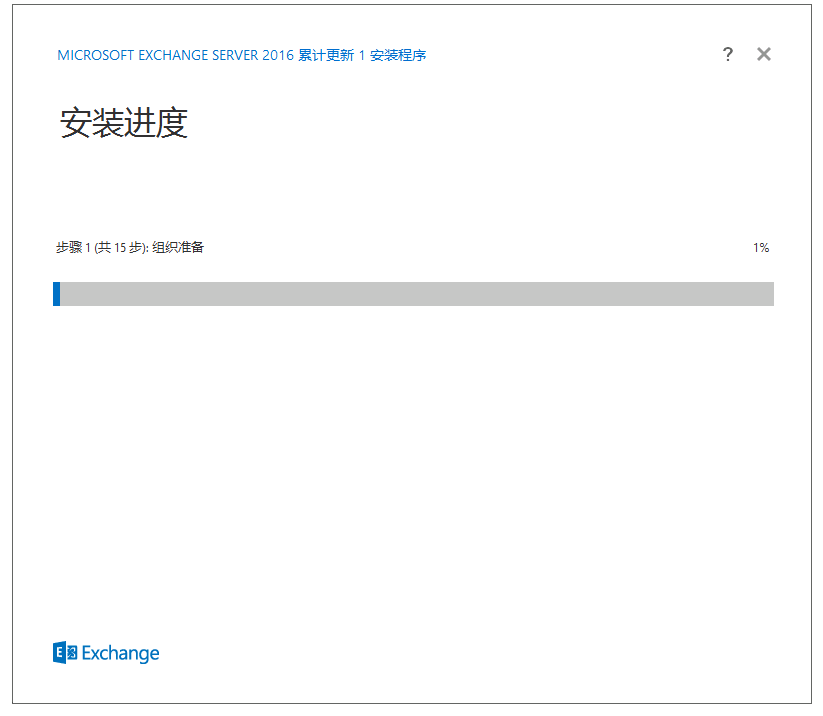Click the Microsoft Exchange Server 2016 setup title text

[241, 55]
